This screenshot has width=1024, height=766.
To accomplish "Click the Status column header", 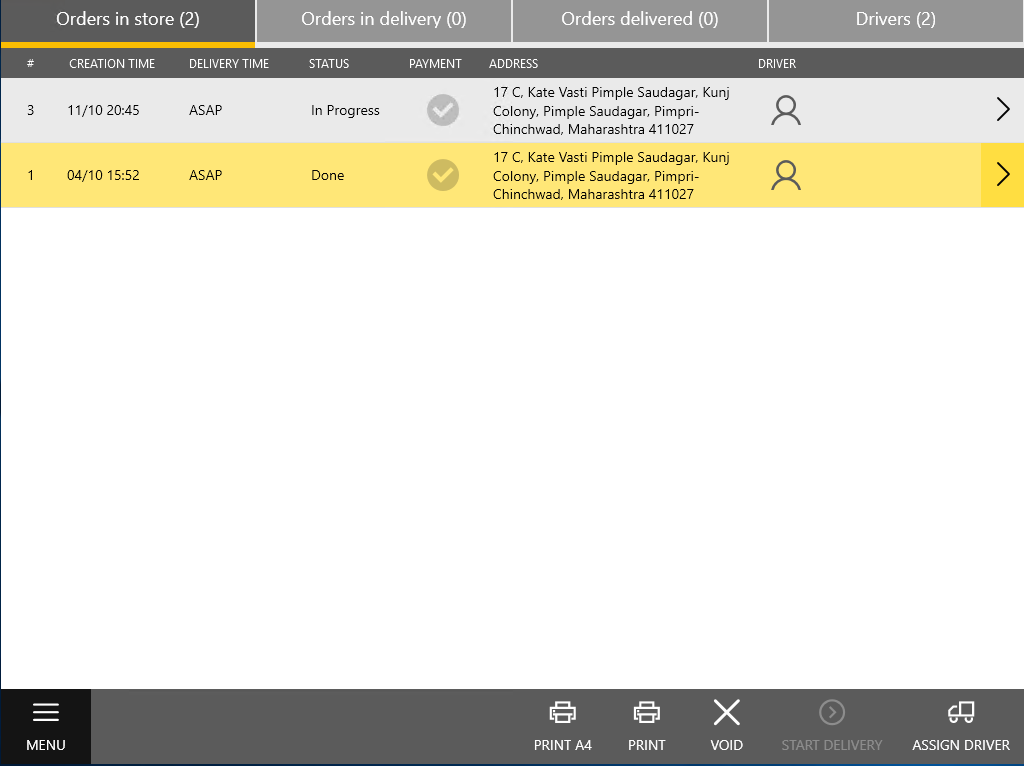I will (328, 63).
